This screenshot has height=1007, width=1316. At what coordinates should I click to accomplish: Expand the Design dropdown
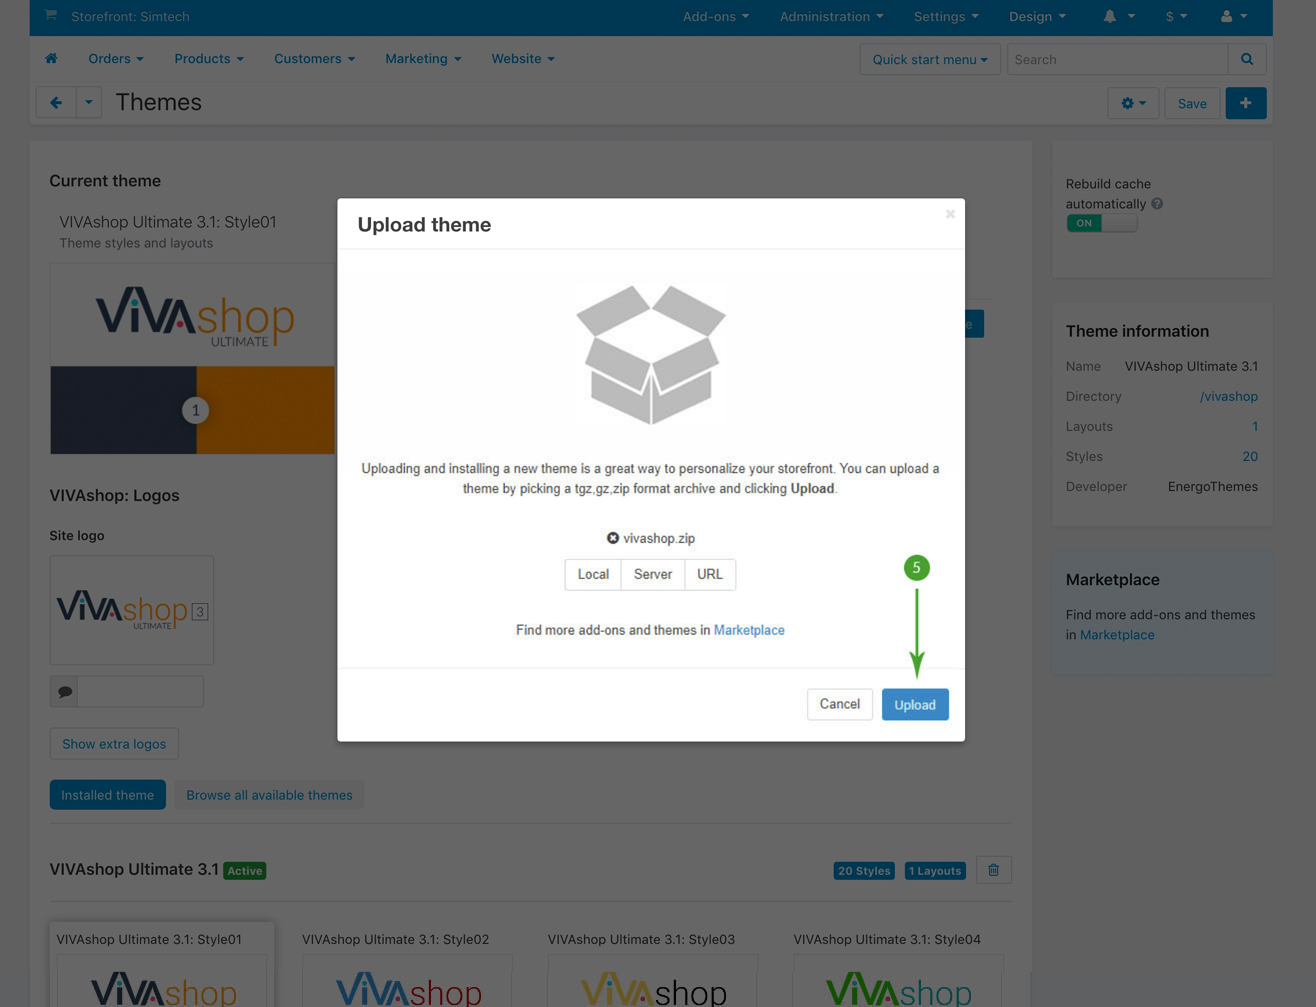pyautogui.click(x=1037, y=16)
